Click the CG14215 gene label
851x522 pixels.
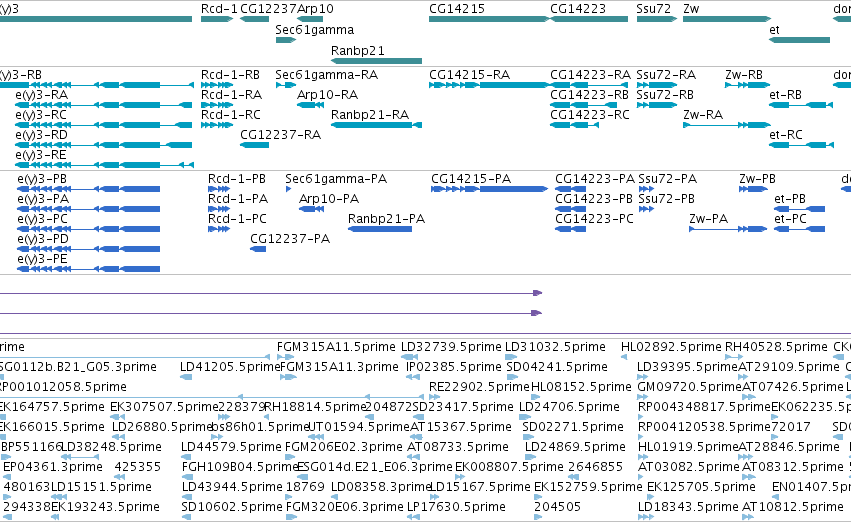pyautogui.click(x=456, y=9)
